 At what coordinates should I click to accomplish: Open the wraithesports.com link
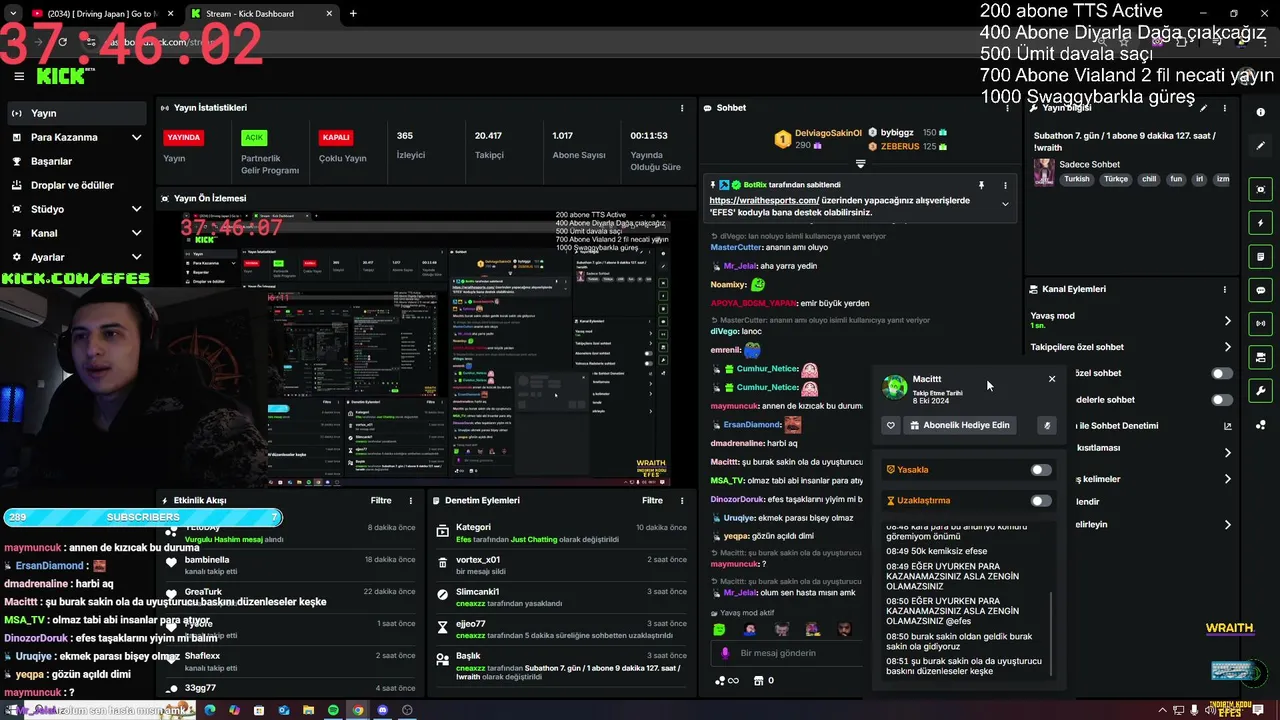pos(764,200)
